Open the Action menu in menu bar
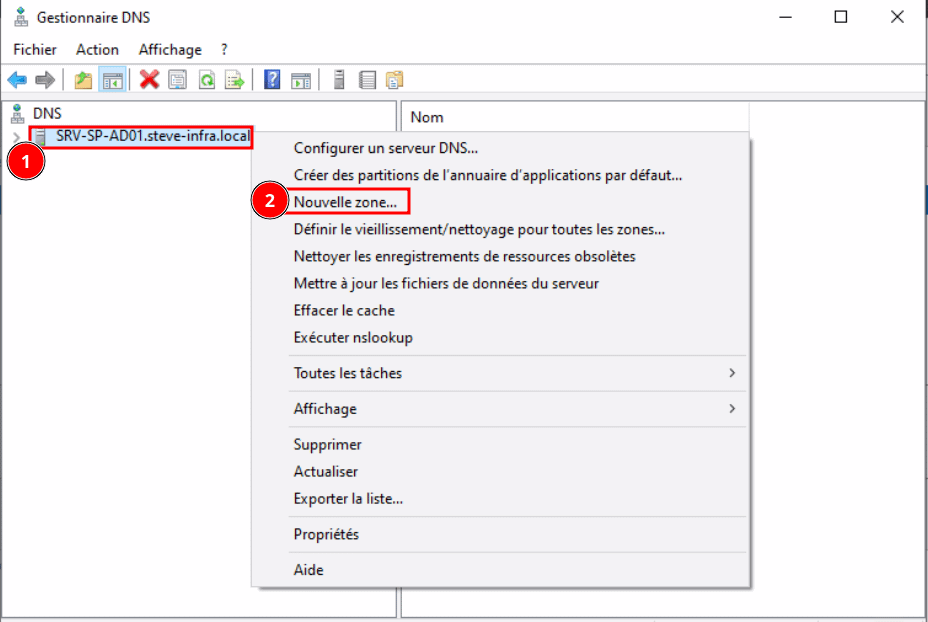 pos(97,49)
